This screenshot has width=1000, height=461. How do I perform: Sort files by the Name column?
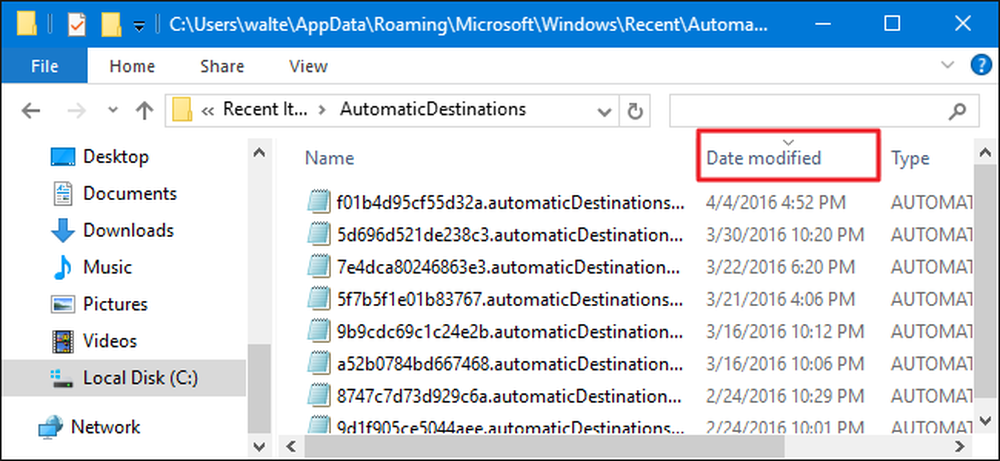(x=330, y=158)
